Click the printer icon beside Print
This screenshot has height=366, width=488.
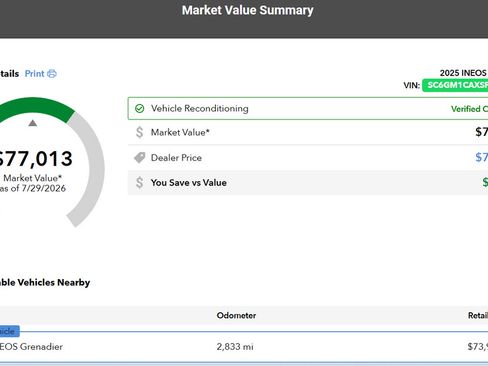click(52, 74)
